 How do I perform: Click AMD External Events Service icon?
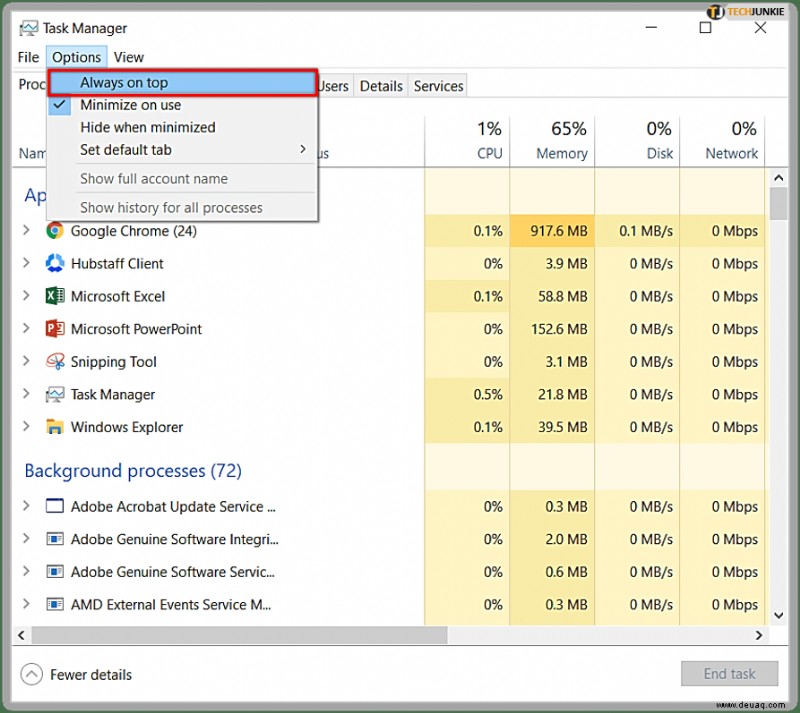click(55, 604)
